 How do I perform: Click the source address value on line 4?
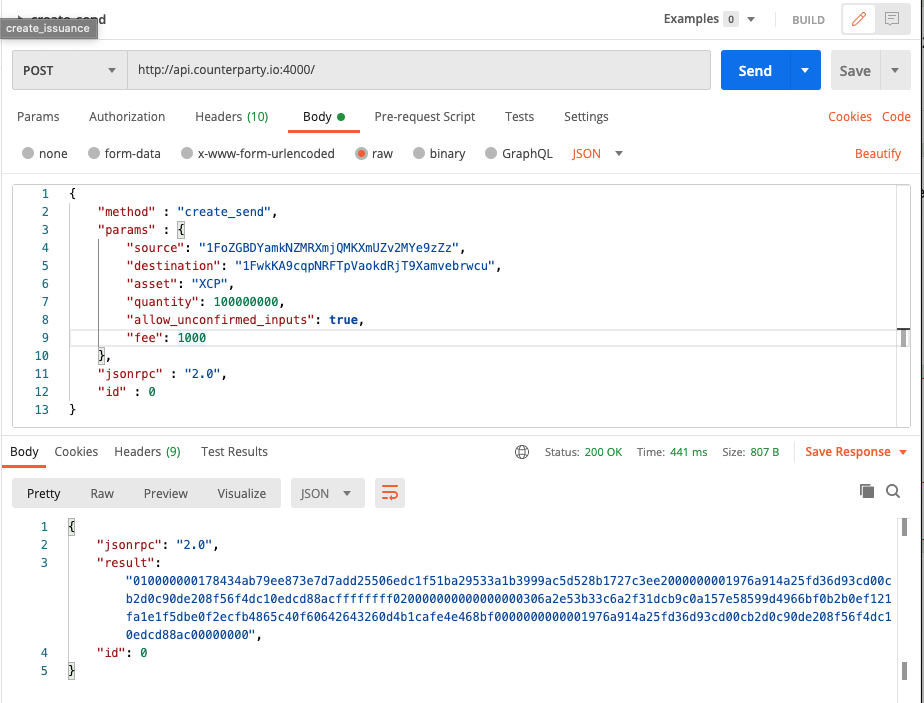tap(329, 247)
